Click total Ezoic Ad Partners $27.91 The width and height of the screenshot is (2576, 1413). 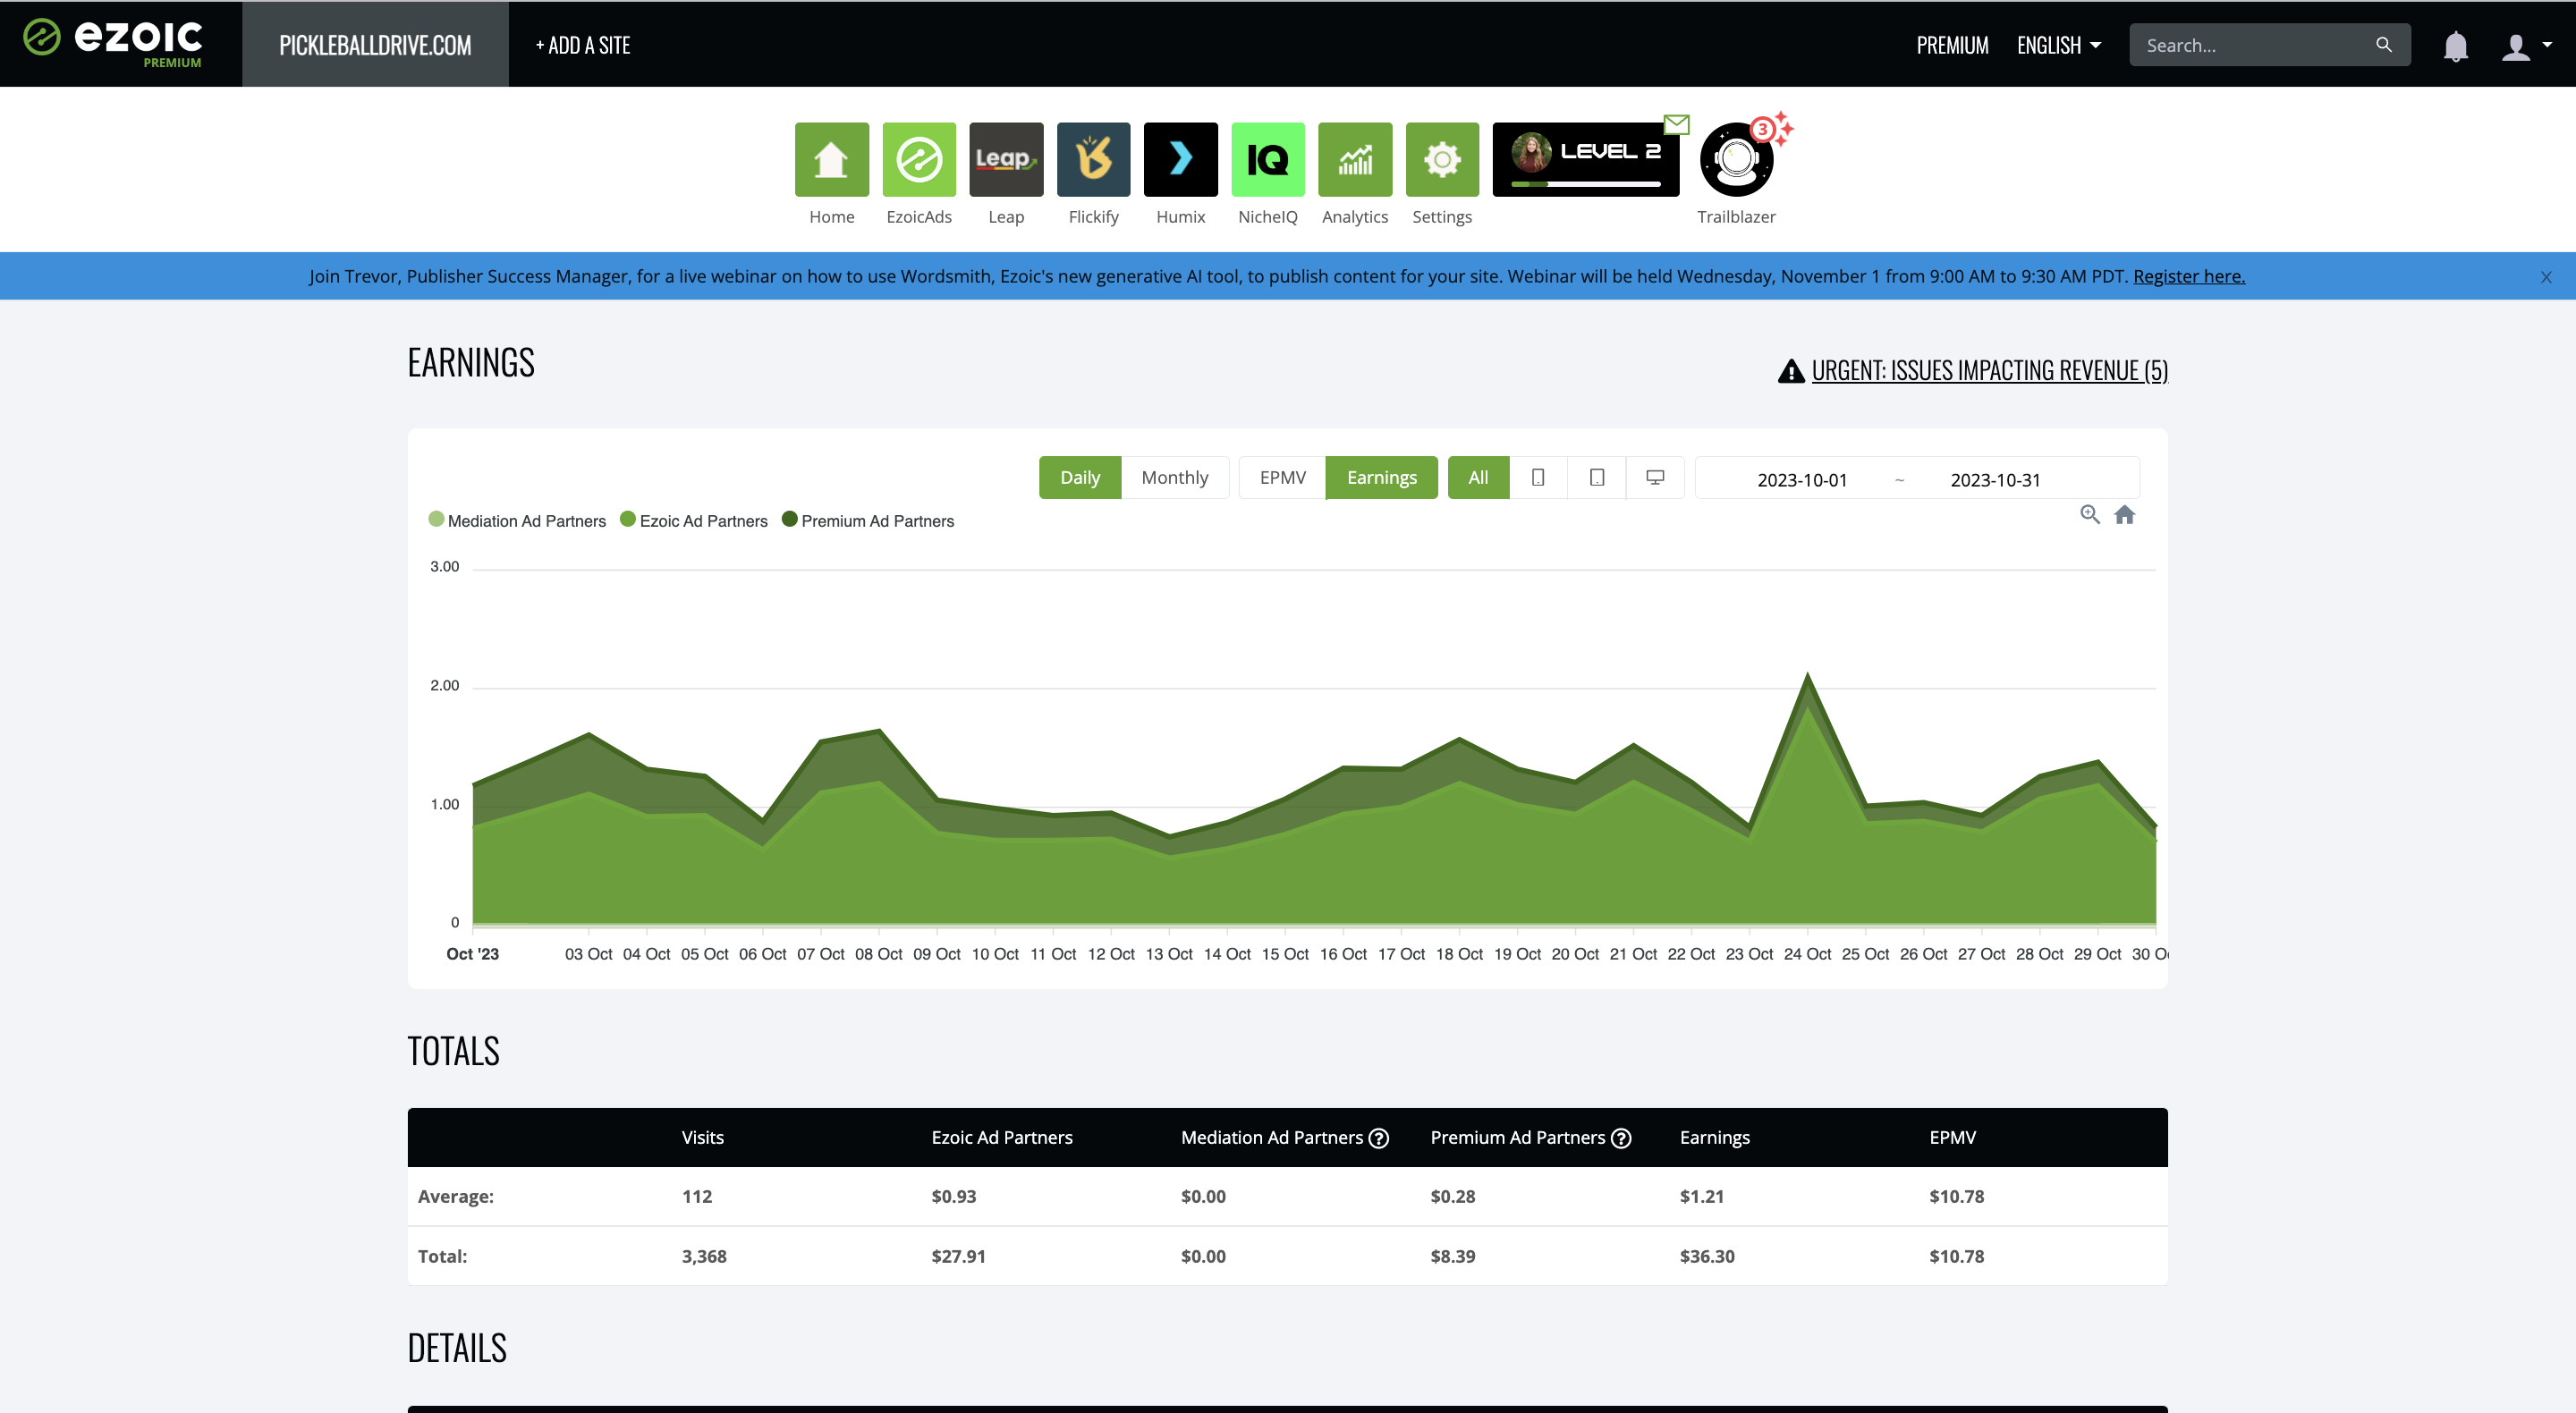[958, 1257]
